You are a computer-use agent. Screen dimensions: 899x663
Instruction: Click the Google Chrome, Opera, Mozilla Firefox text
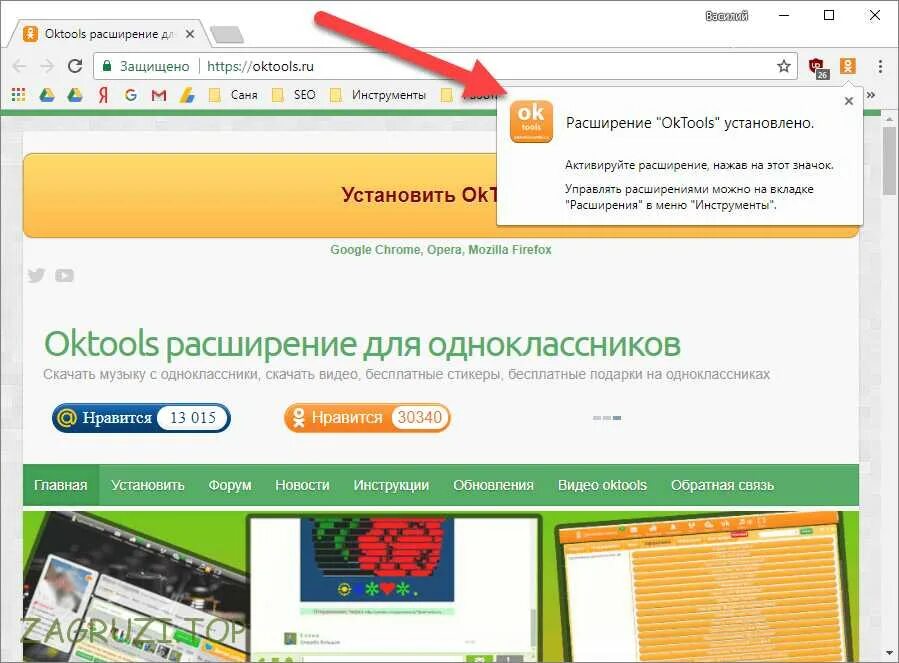[441, 250]
